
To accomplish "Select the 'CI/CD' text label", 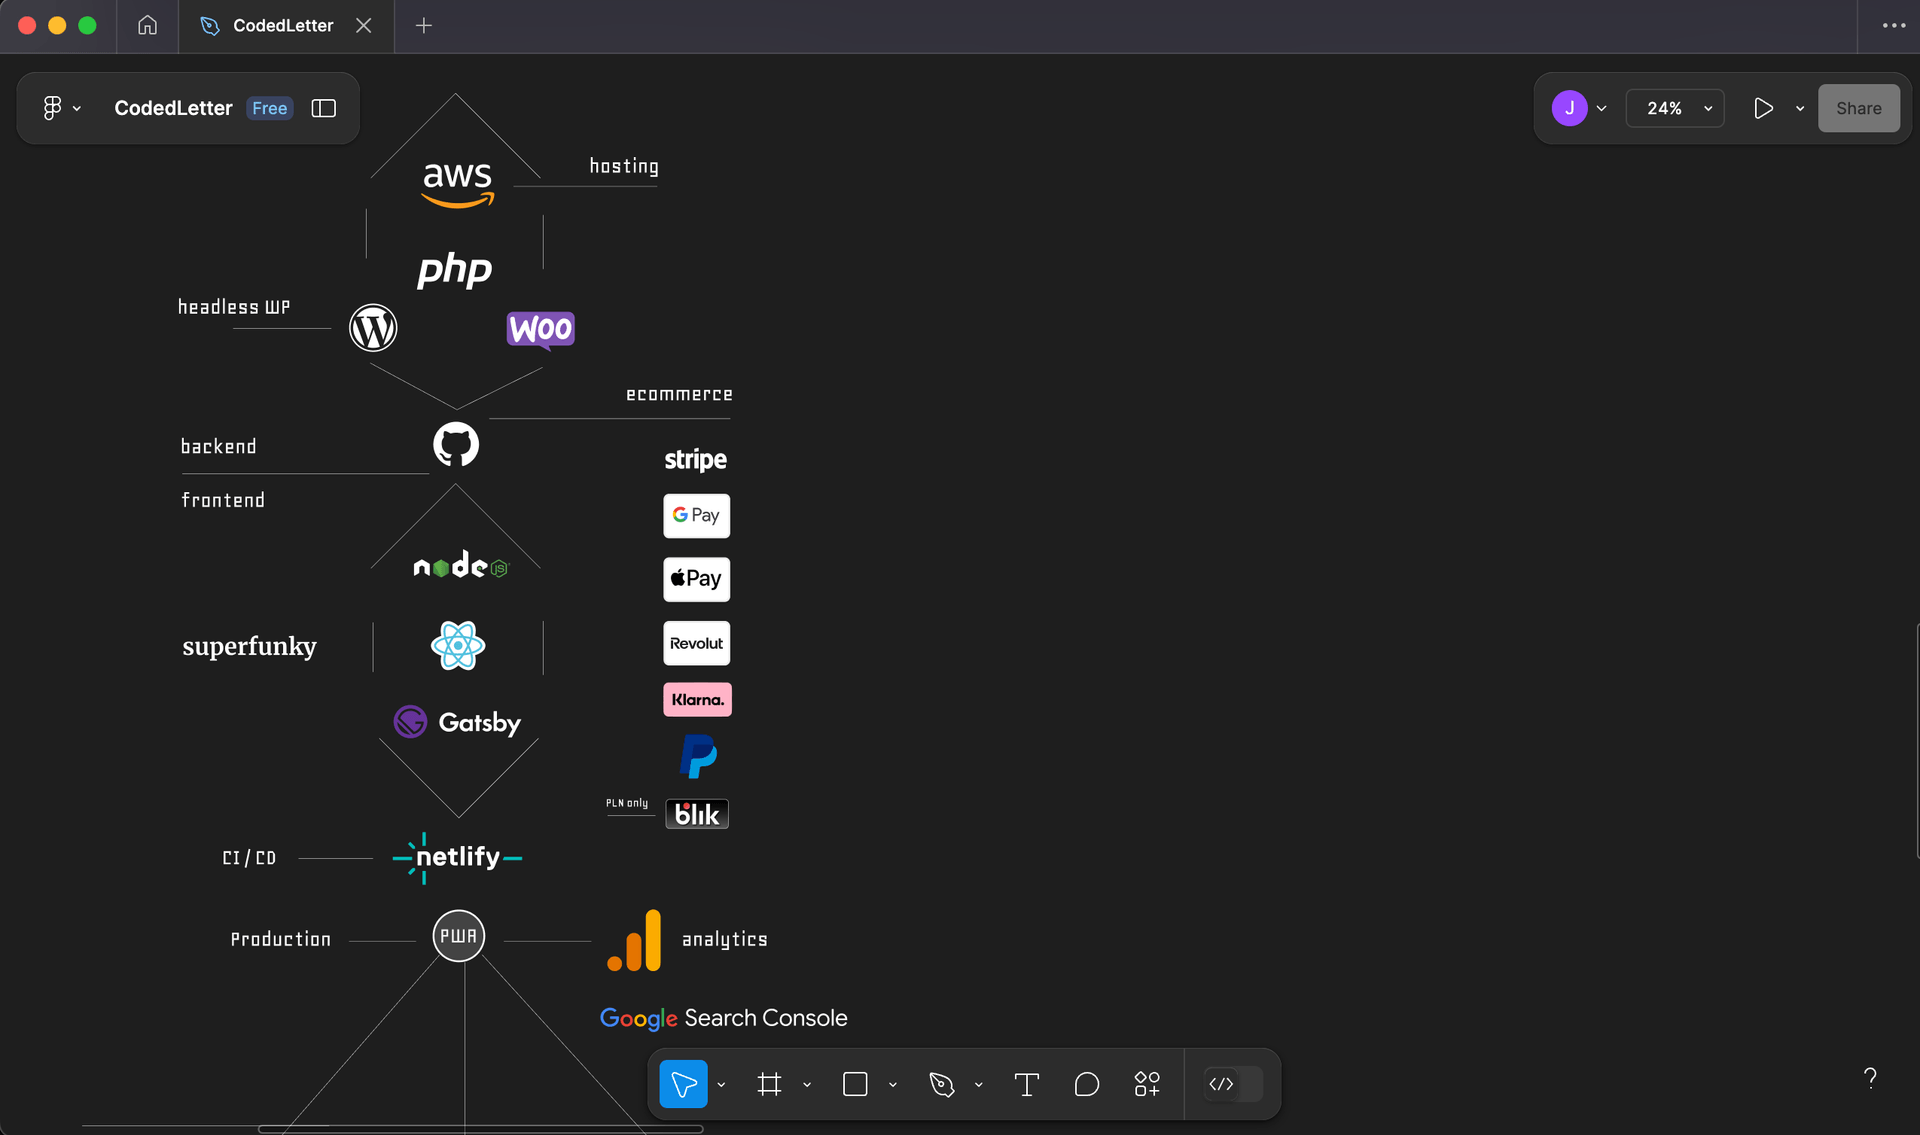I will click(x=249, y=858).
